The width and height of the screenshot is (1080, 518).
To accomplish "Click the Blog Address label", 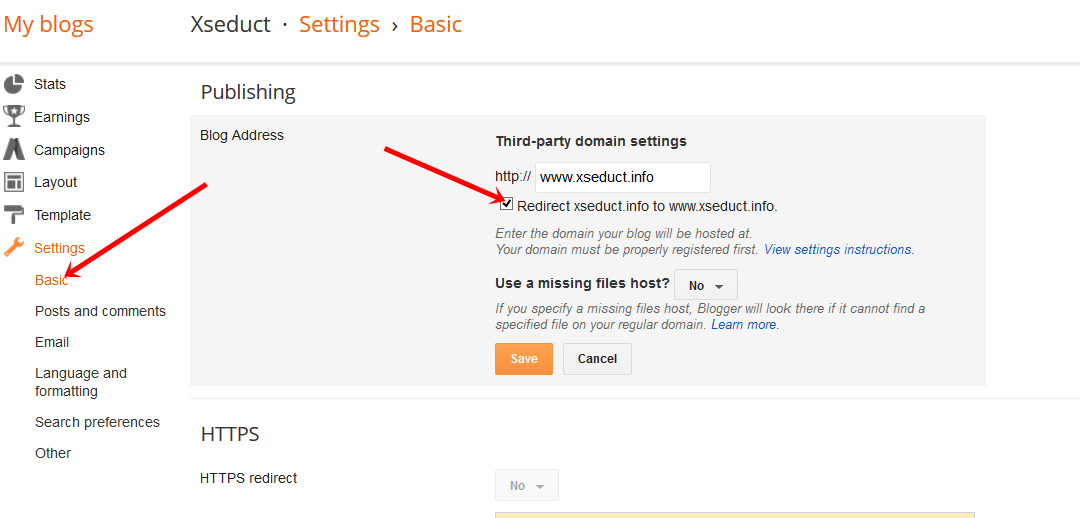I will (242, 135).
